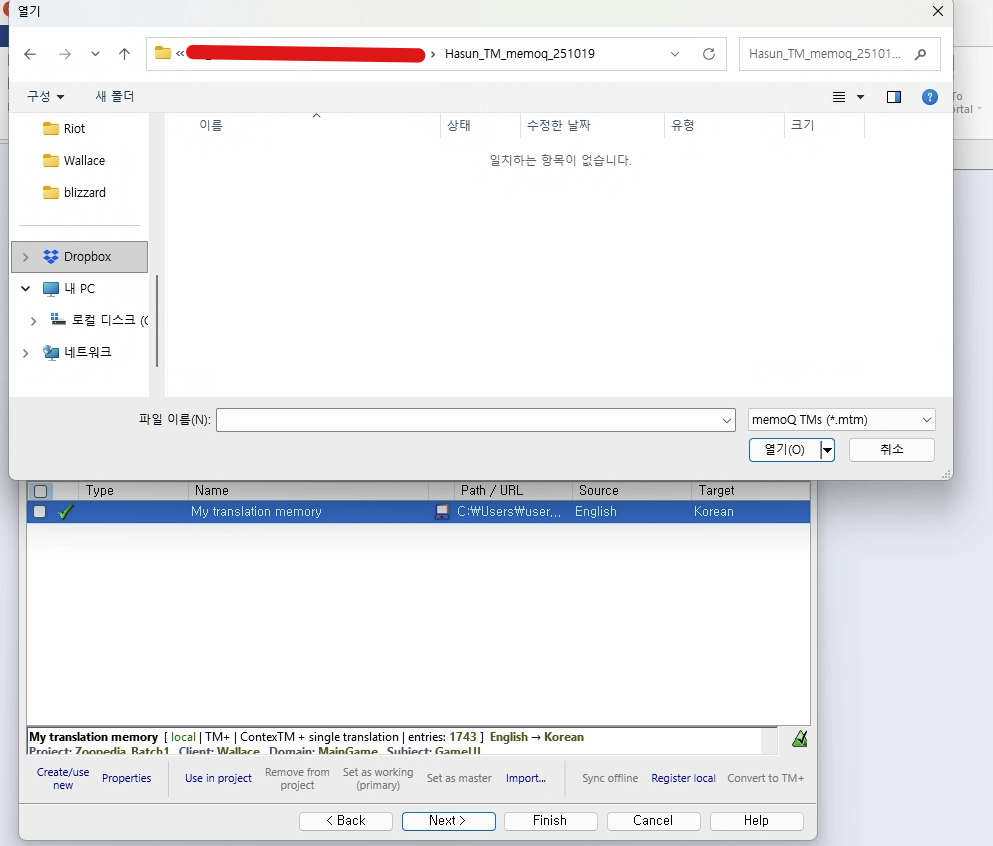Image resolution: width=993 pixels, height=846 pixels.
Task: Expand the 로컬 디스크 tree node
Action: tap(33, 321)
